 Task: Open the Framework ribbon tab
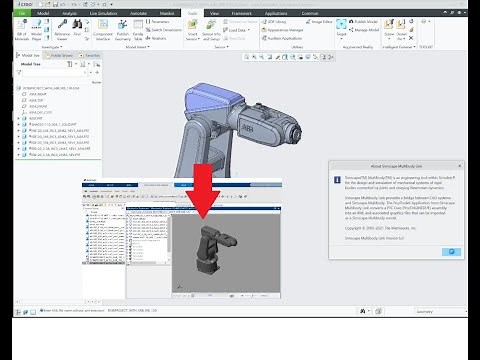pos(242,13)
